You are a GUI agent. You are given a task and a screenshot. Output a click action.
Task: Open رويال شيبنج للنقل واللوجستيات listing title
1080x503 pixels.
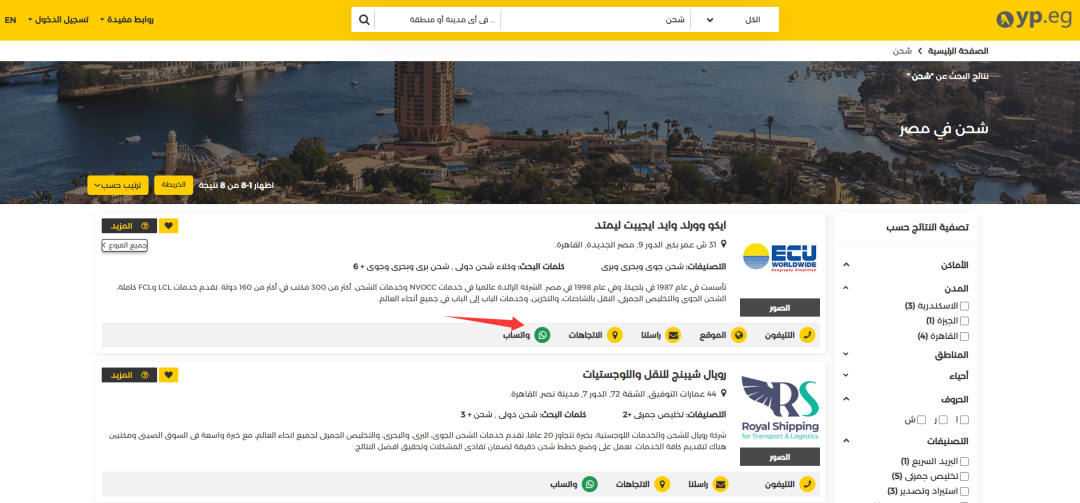[x=655, y=376]
